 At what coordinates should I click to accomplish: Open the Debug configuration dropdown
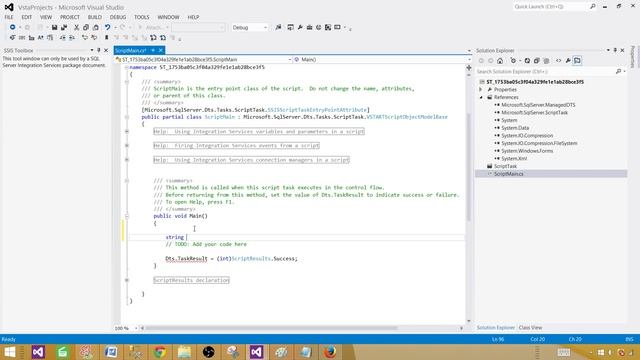[x=249, y=27]
